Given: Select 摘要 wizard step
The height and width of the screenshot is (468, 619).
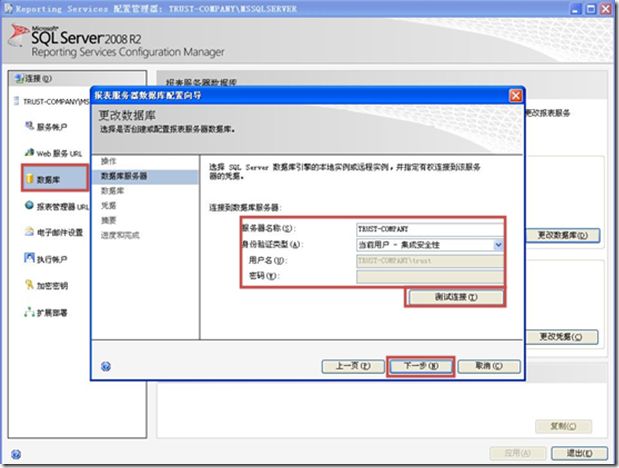Looking at the screenshot, I should (108, 220).
